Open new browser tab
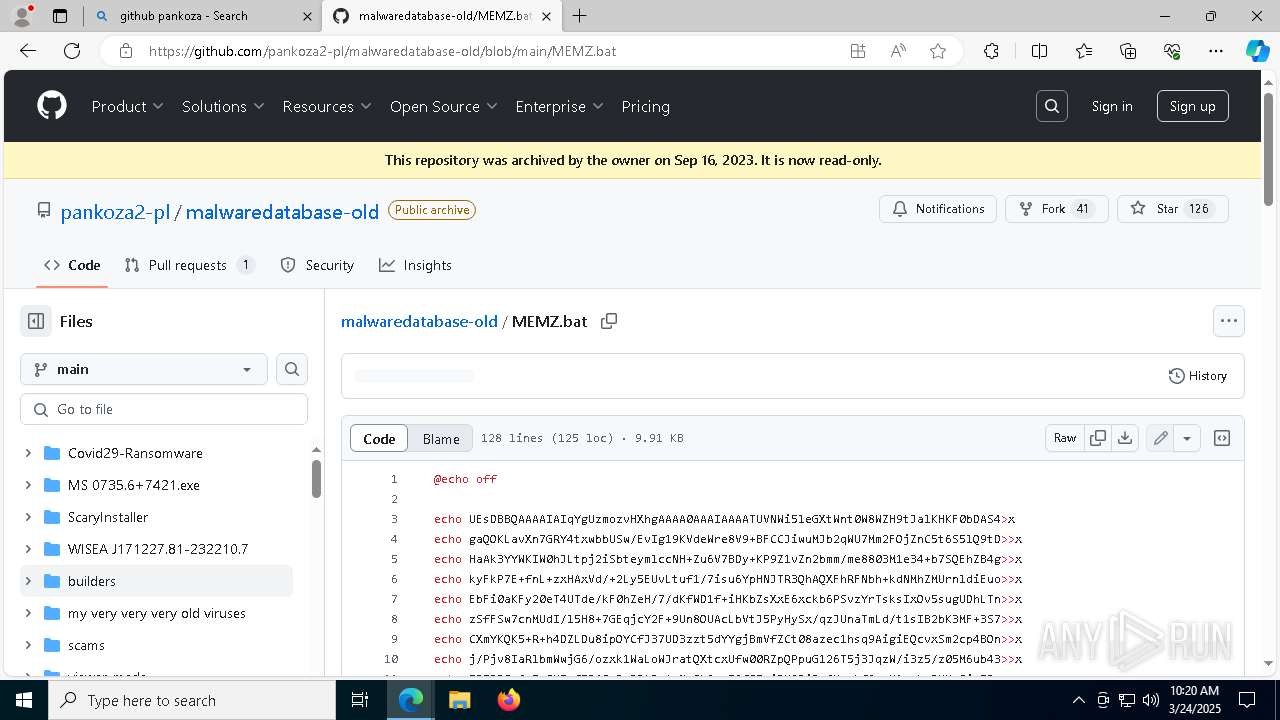This screenshot has height=720, width=1280. point(580,16)
